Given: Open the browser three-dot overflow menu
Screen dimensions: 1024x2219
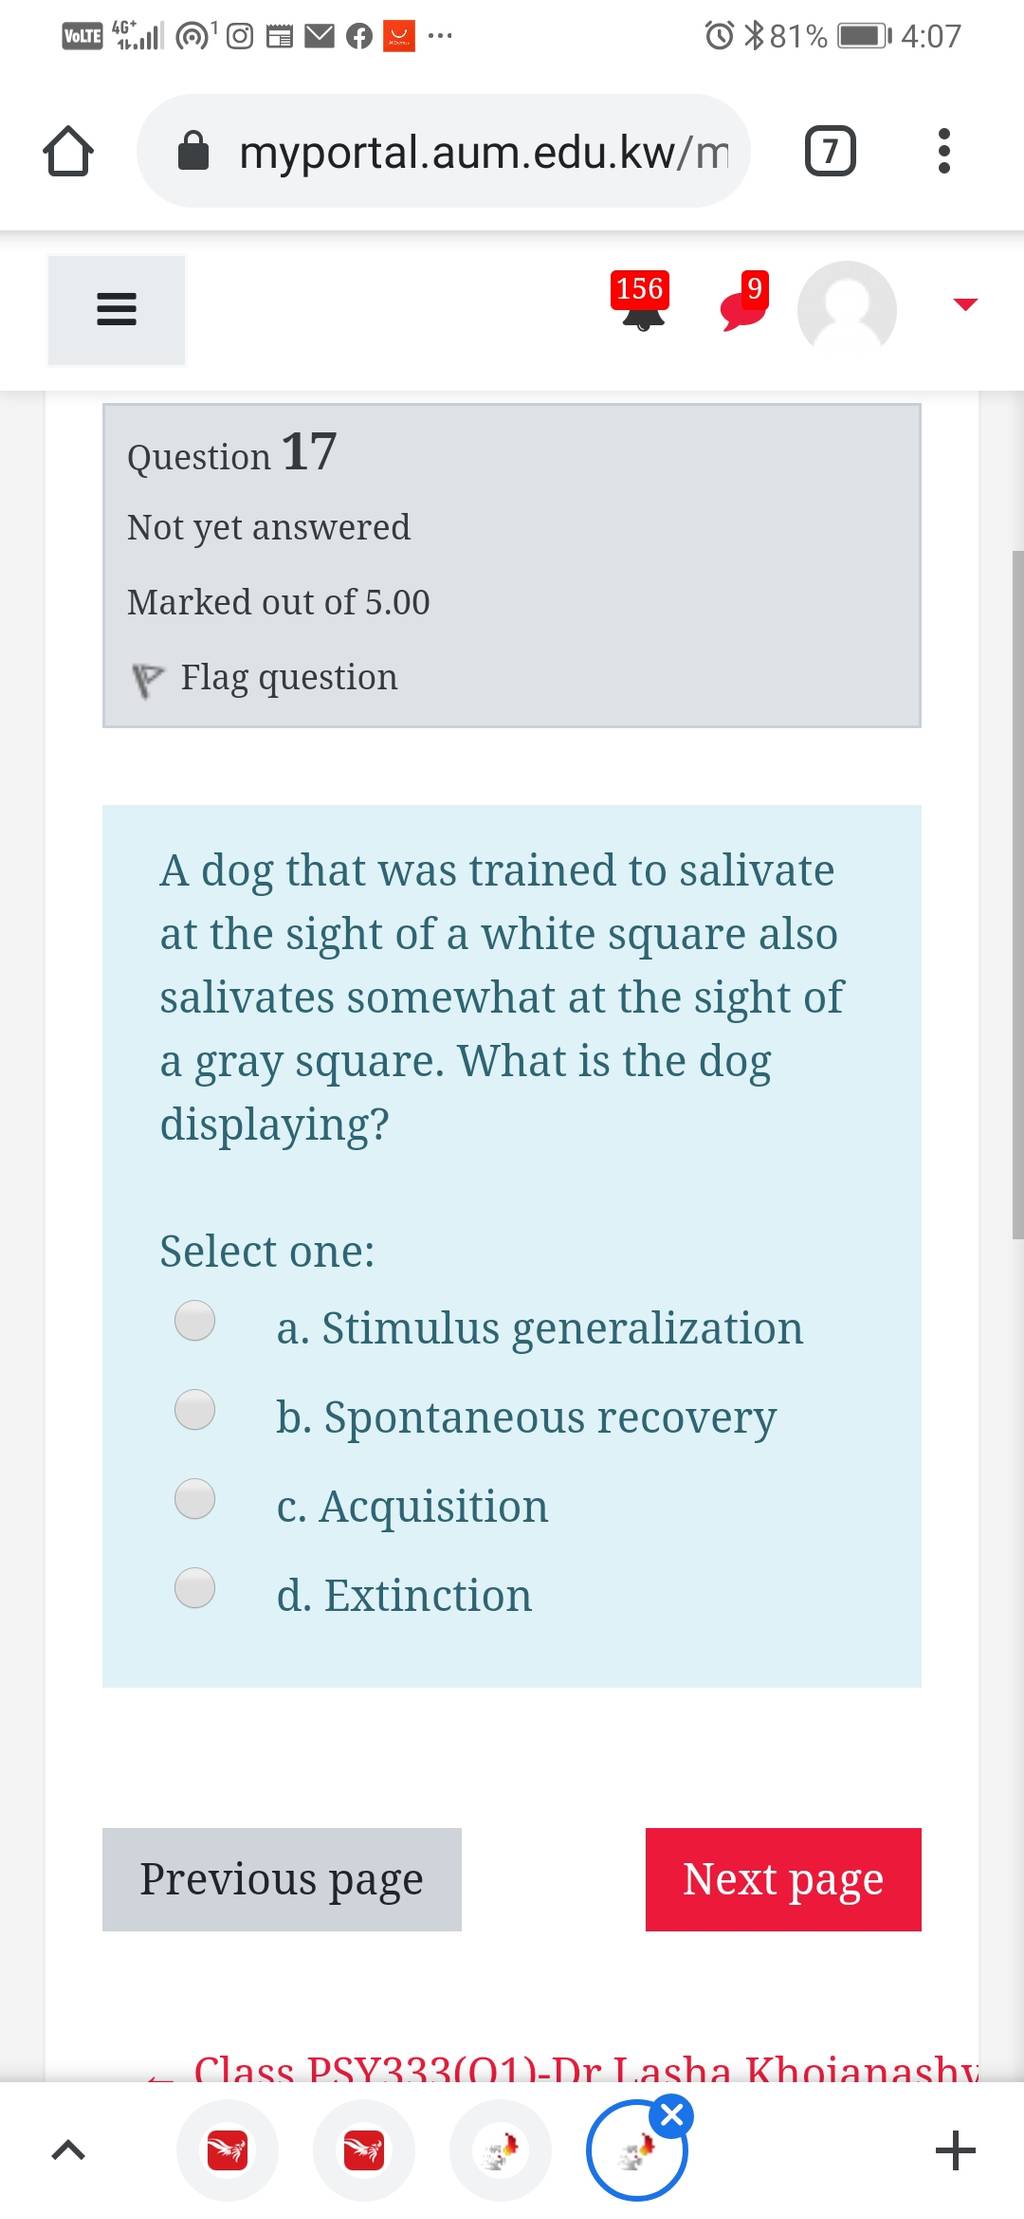Looking at the screenshot, I should tap(943, 151).
